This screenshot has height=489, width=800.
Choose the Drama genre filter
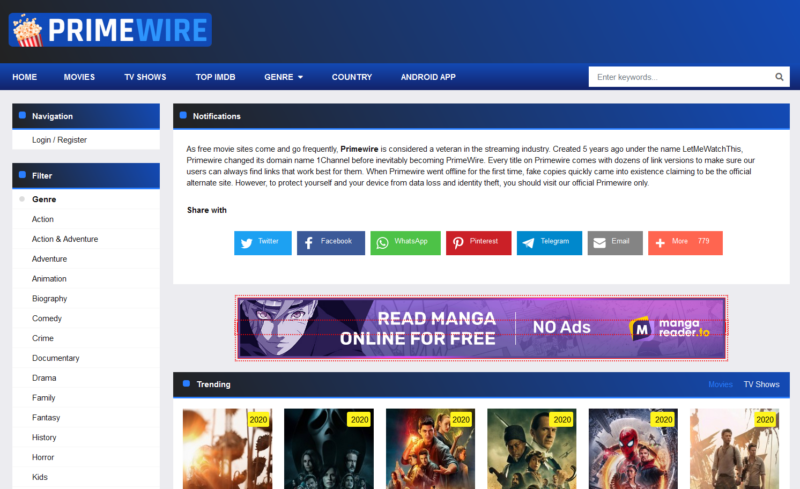(x=44, y=378)
